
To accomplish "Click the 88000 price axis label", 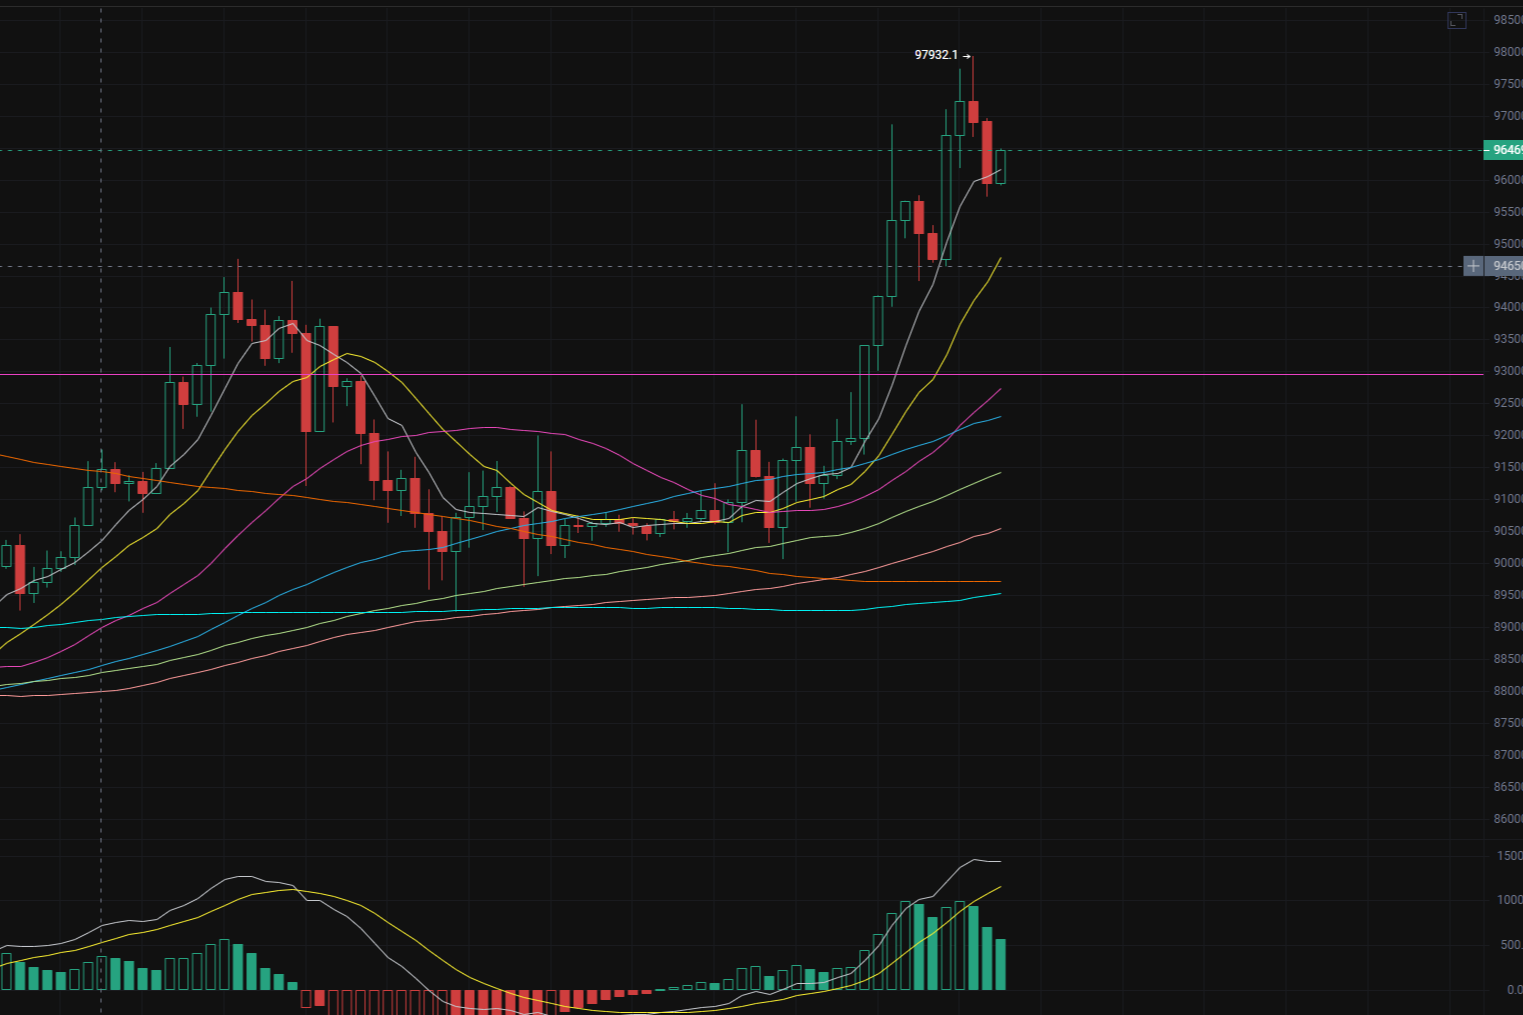I will tap(1507, 691).
